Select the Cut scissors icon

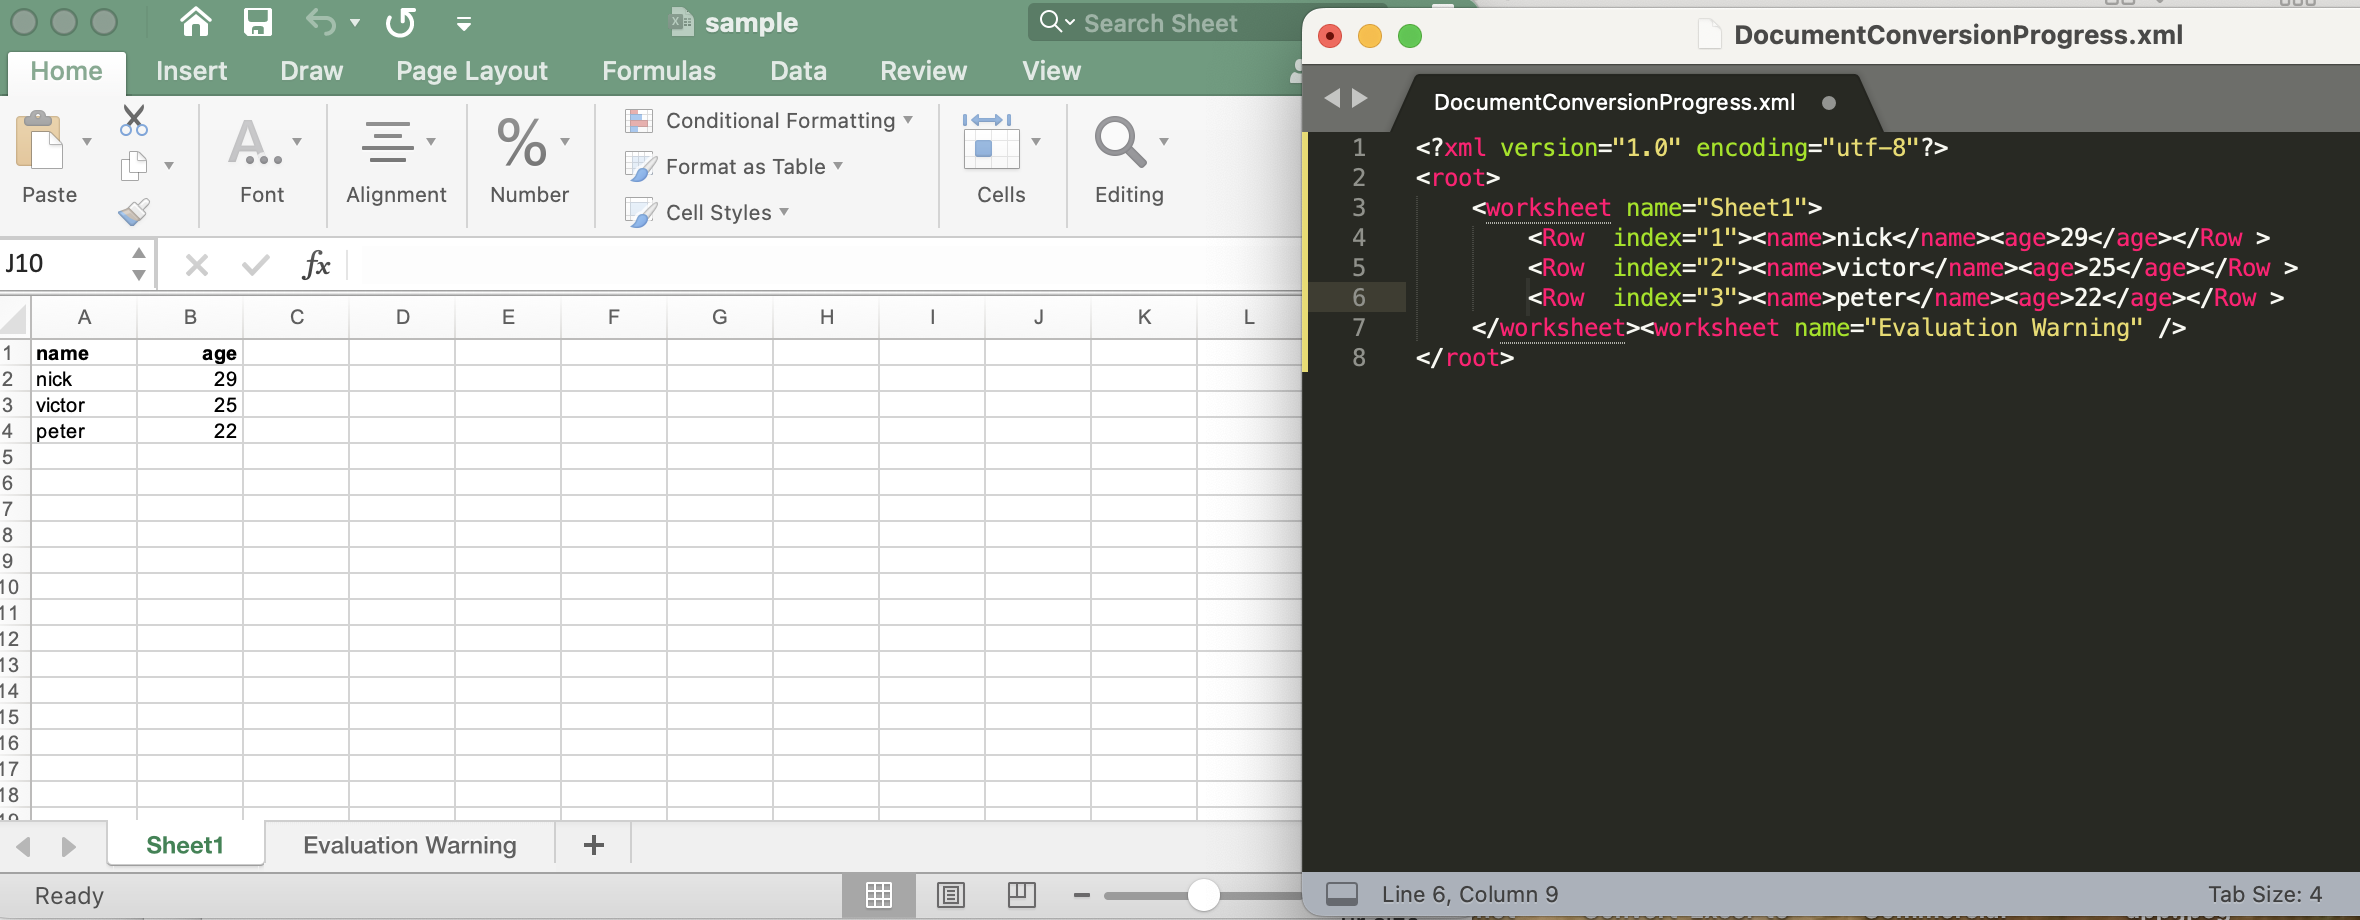pyautogui.click(x=131, y=120)
